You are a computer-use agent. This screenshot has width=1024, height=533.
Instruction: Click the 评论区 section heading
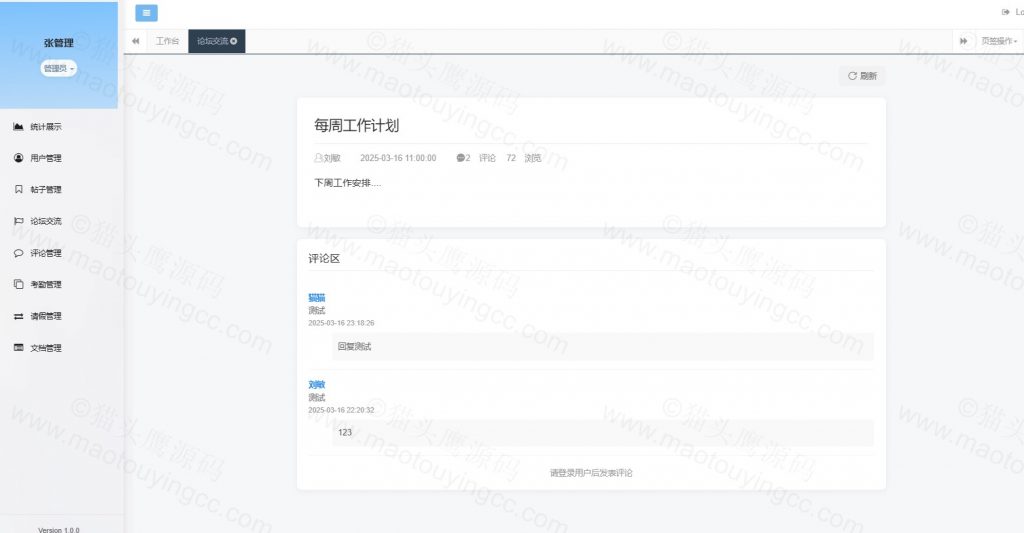tap(324, 259)
